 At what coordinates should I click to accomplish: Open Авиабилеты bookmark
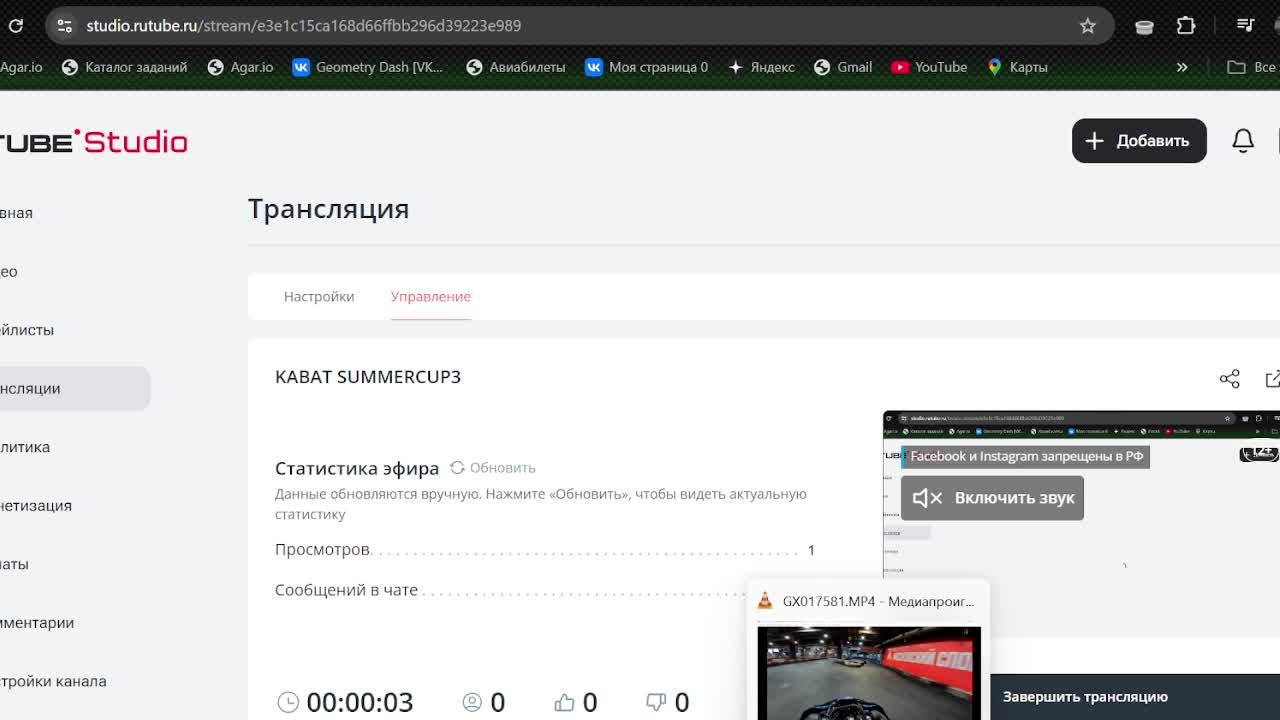(516, 67)
